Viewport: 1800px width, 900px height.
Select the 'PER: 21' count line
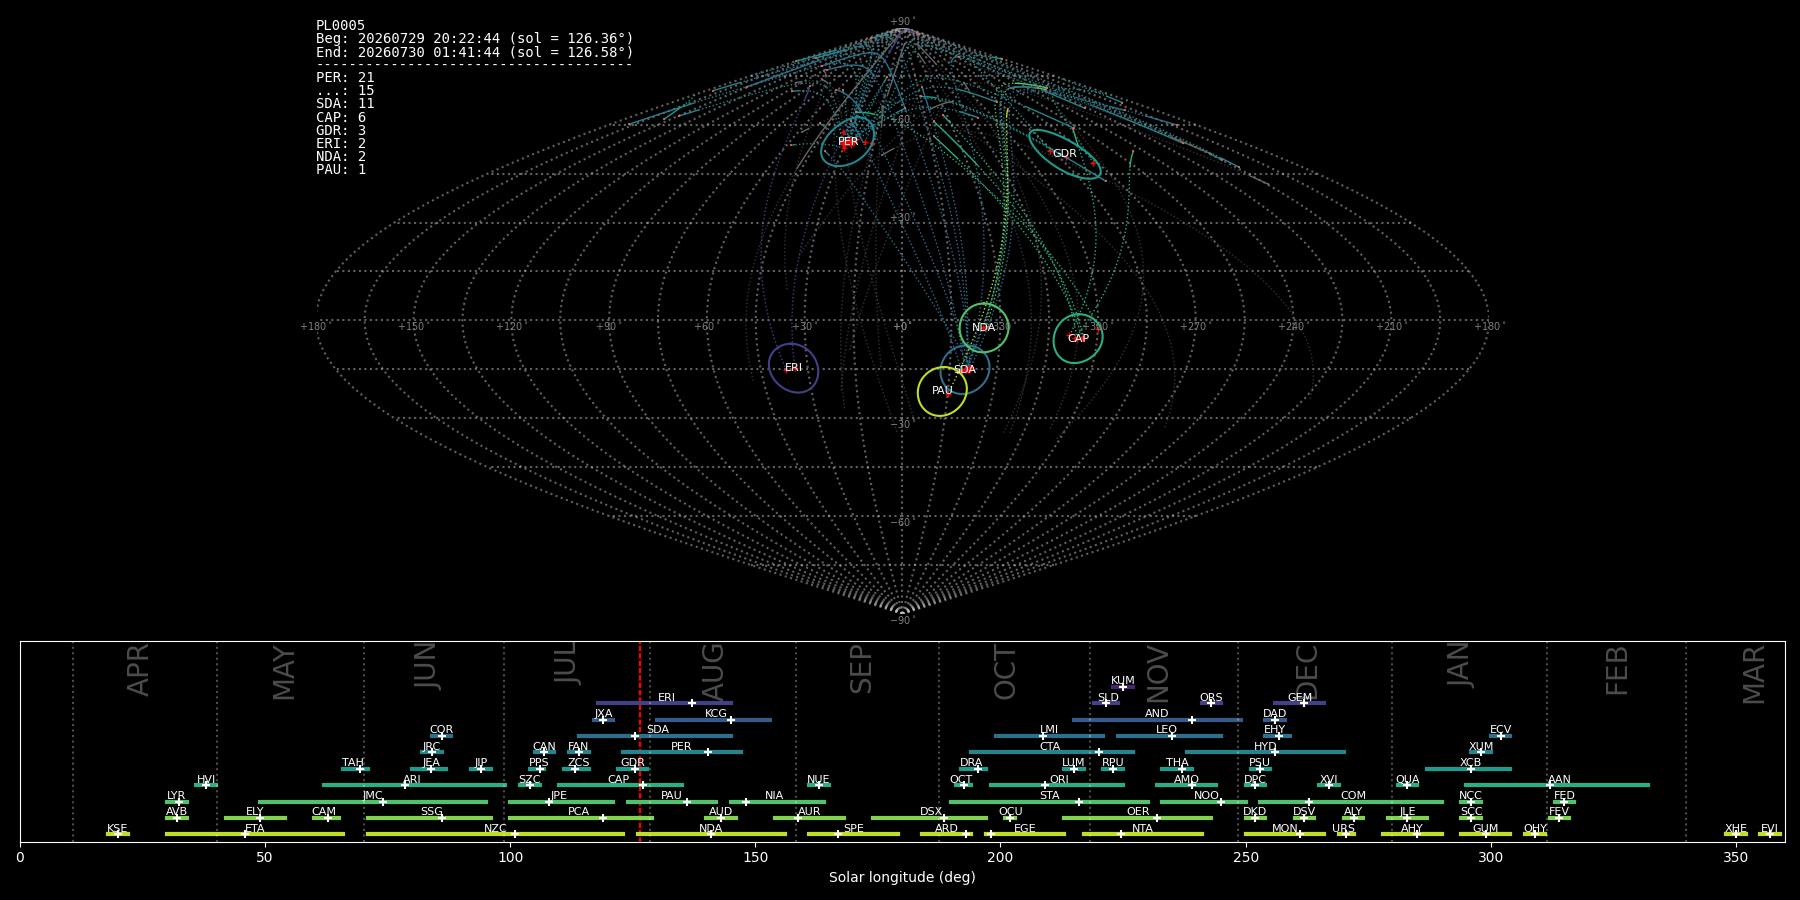(345, 77)
